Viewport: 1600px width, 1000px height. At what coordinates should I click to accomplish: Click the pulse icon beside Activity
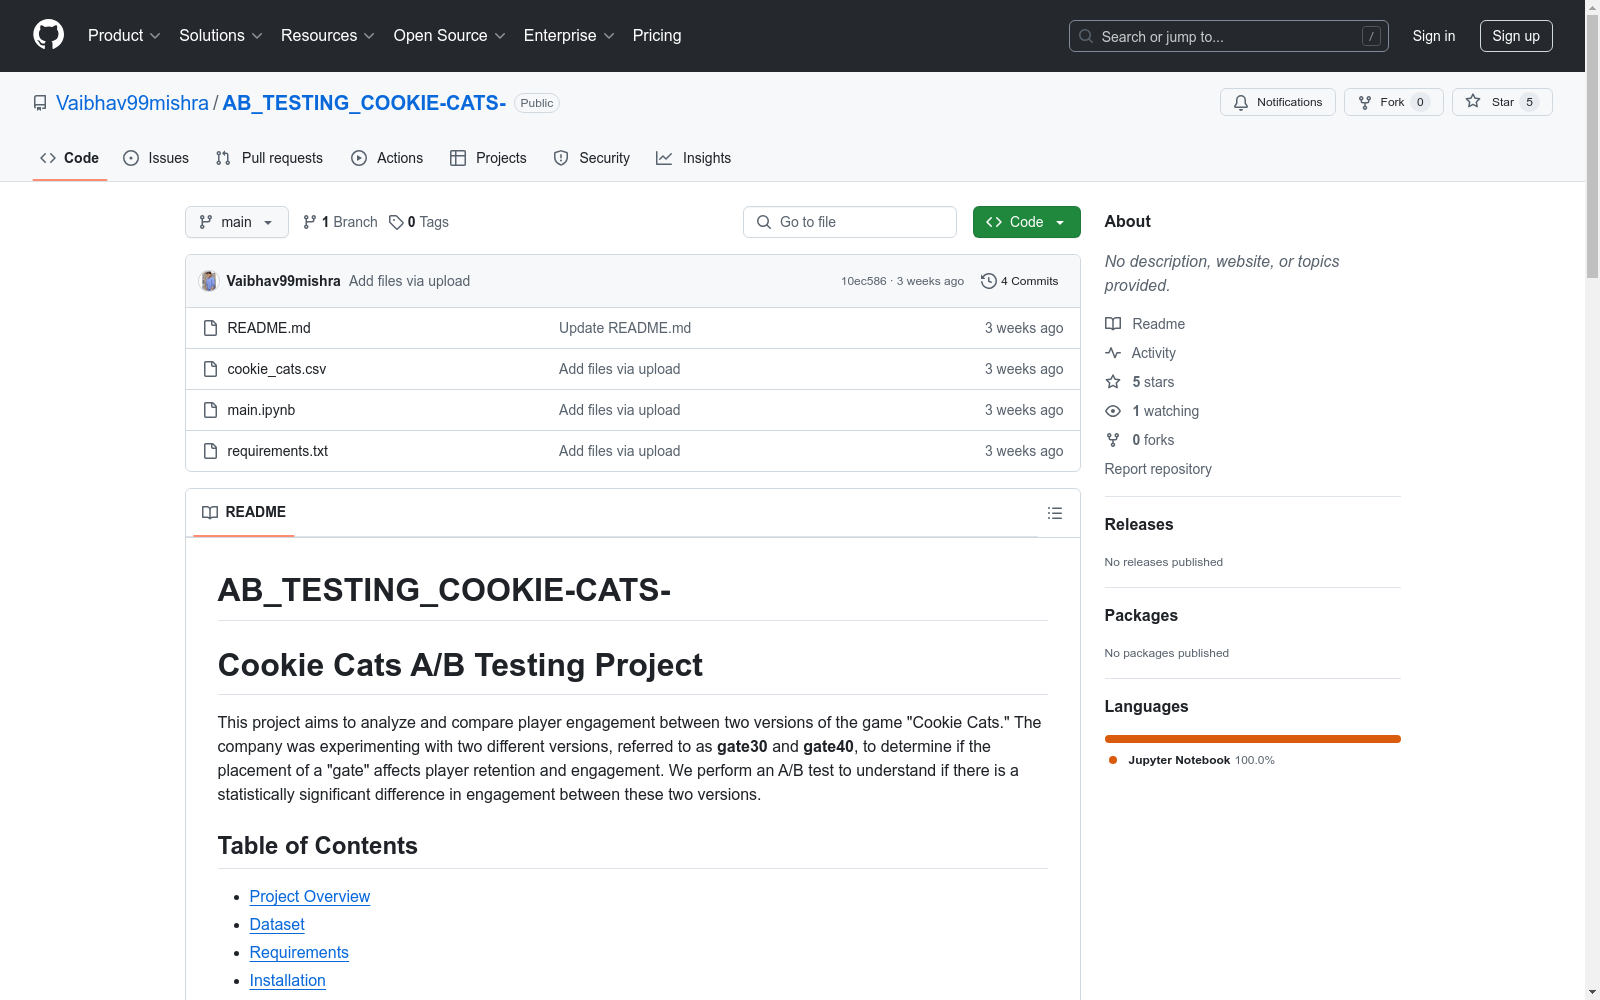tap(1113, 353)
